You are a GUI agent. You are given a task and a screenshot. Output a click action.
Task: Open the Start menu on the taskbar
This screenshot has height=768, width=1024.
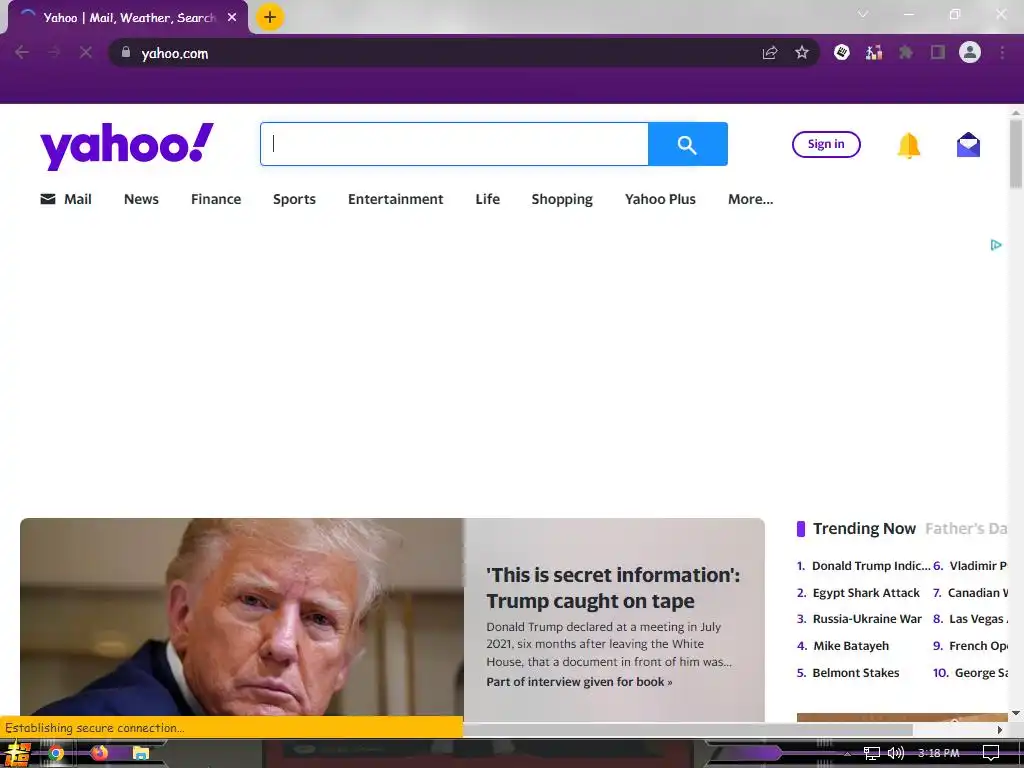pos(17,754)
